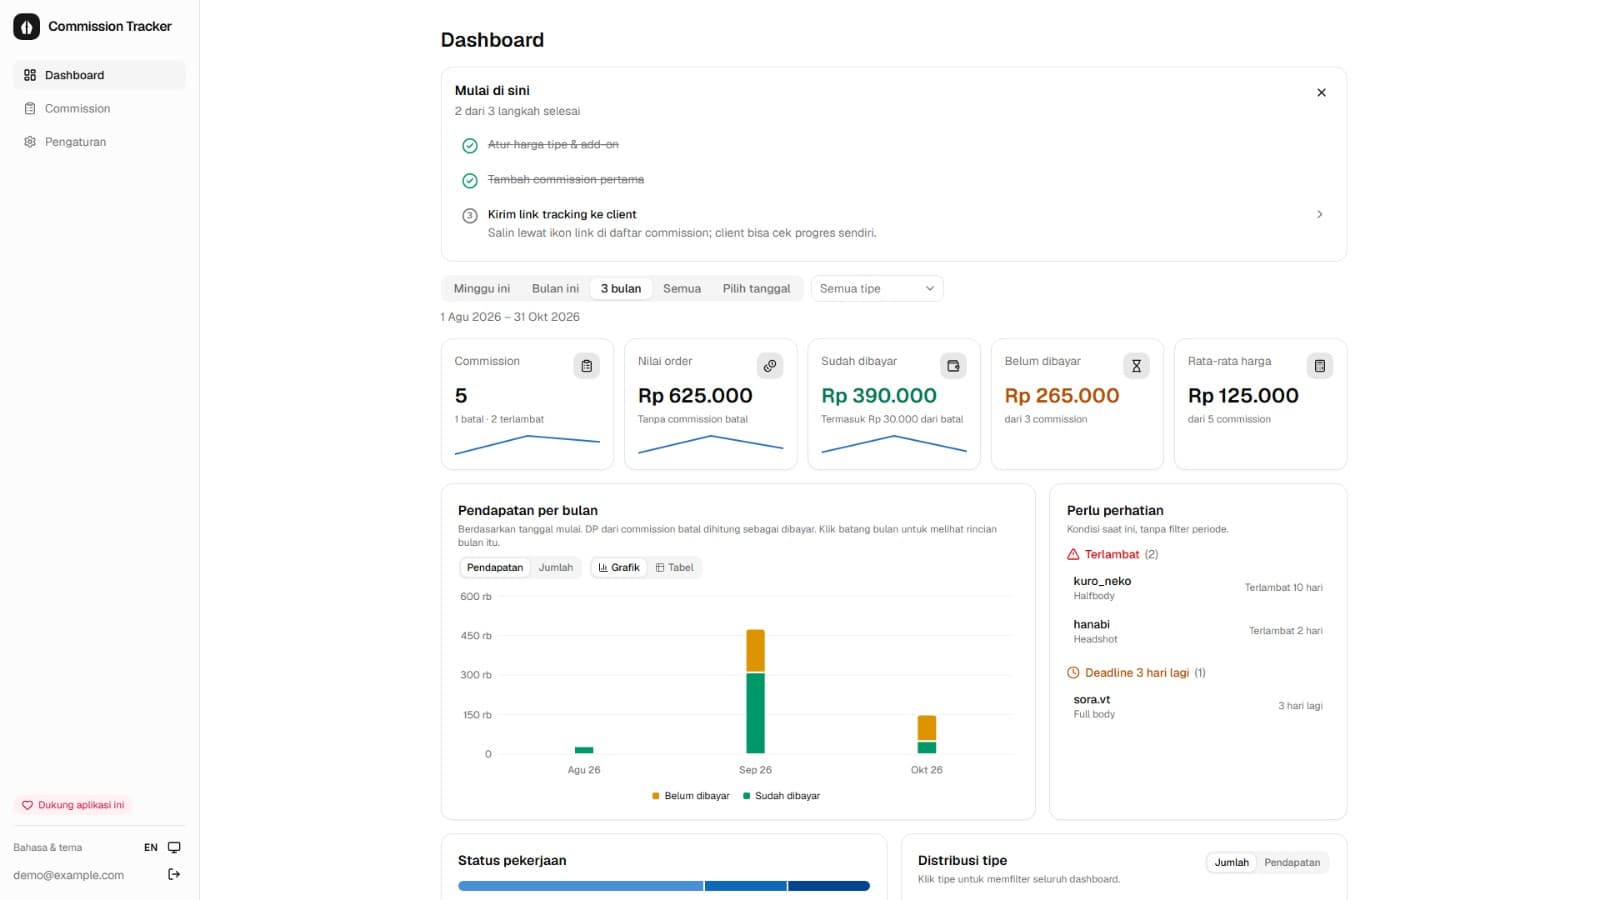Dismiss the Mulai di sini panel
This screenshot has height=900, width=1600.
(x=1321, y=92)
